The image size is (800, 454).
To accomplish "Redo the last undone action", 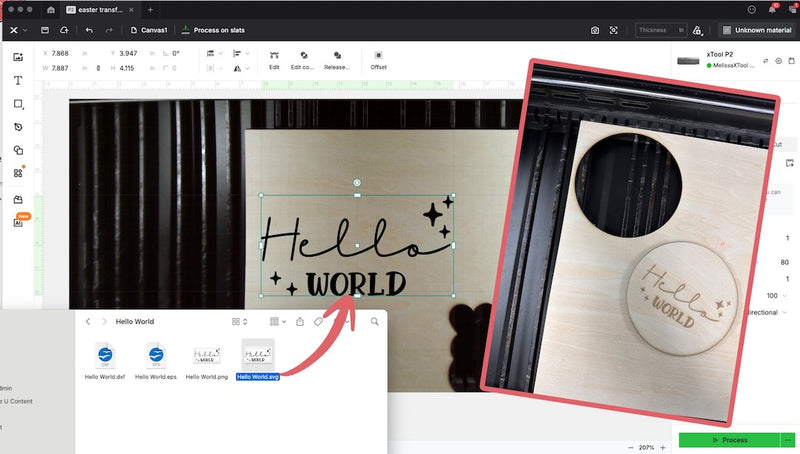I will [x=109, y=30].
